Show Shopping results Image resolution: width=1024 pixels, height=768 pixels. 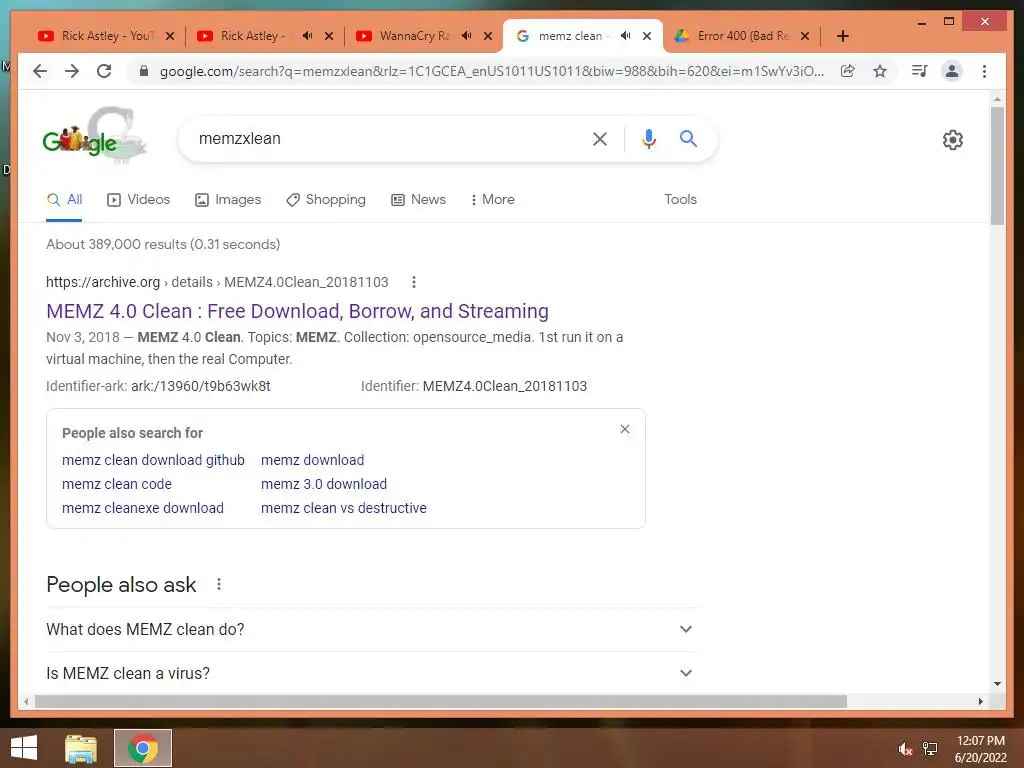point(326,199)
